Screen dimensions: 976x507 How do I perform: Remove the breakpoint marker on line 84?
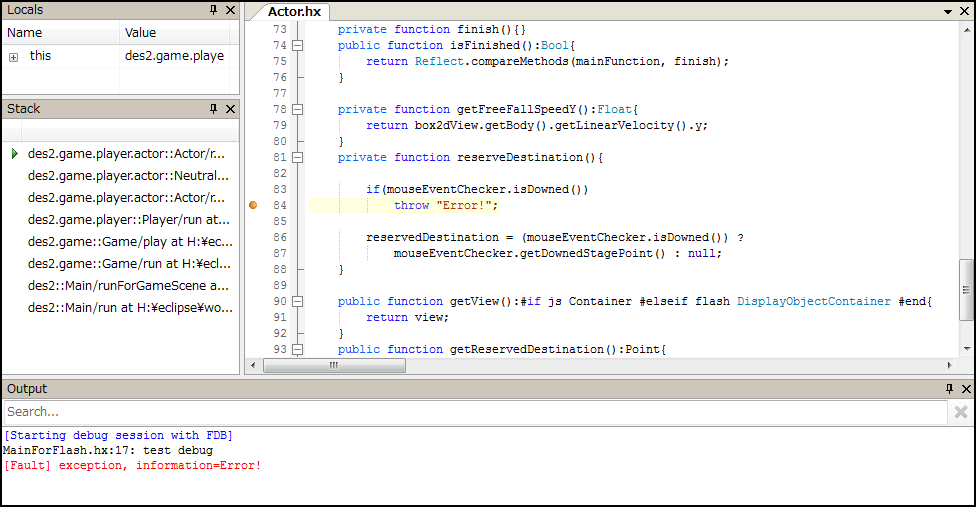(x=254, y=205)
